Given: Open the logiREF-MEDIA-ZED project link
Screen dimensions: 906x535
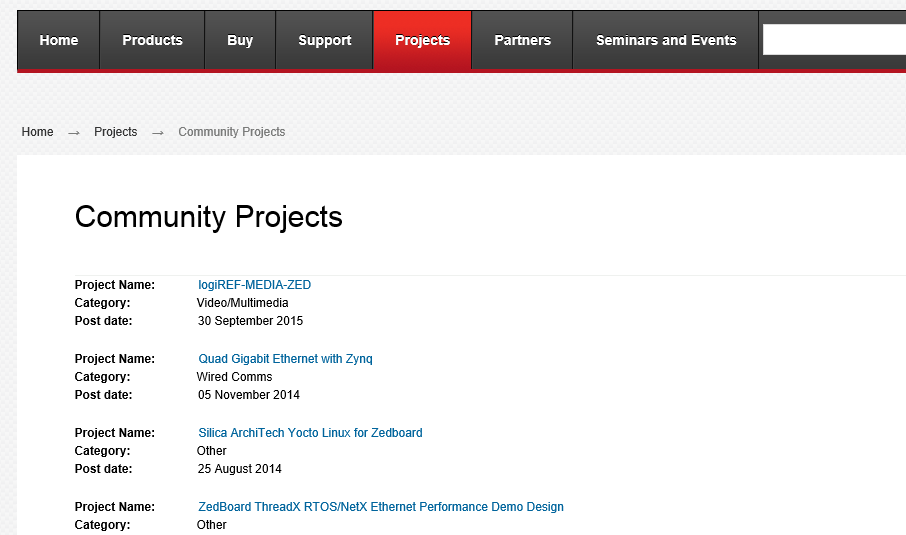Looking at the screenshot, I should point(254,285).
